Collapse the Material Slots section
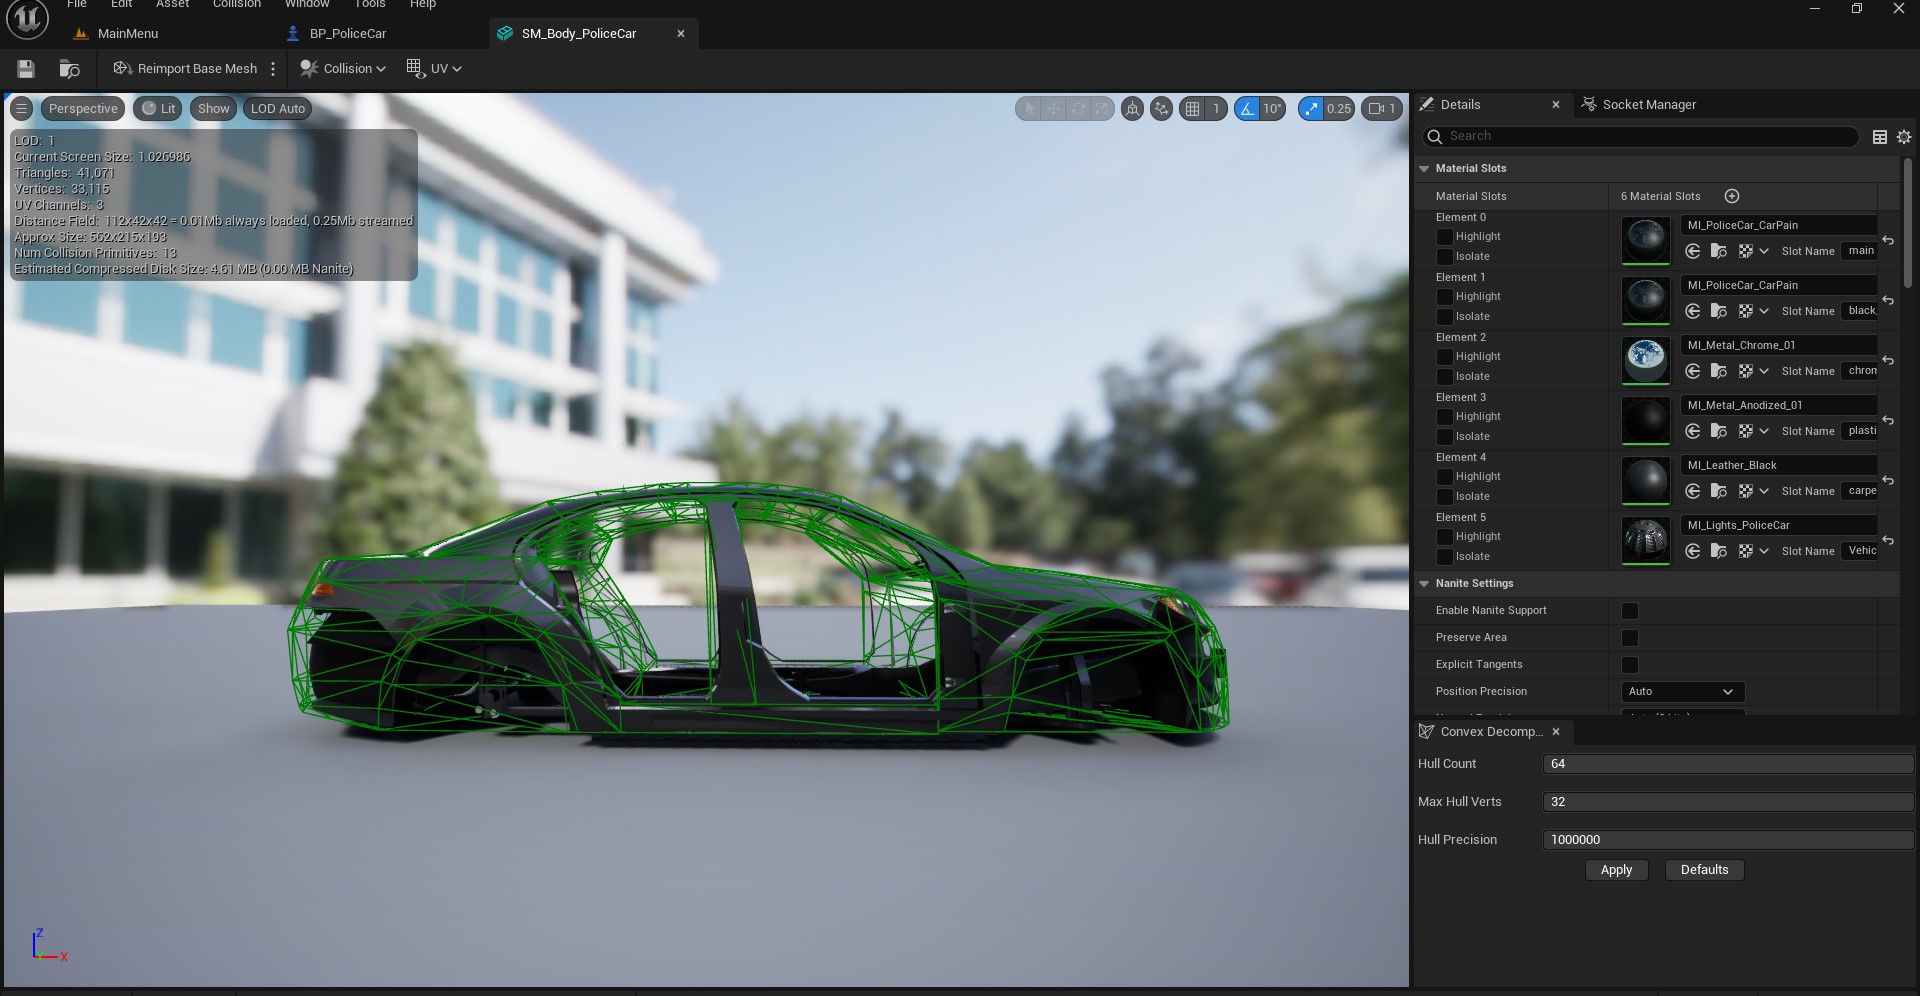 (1424, 169)
